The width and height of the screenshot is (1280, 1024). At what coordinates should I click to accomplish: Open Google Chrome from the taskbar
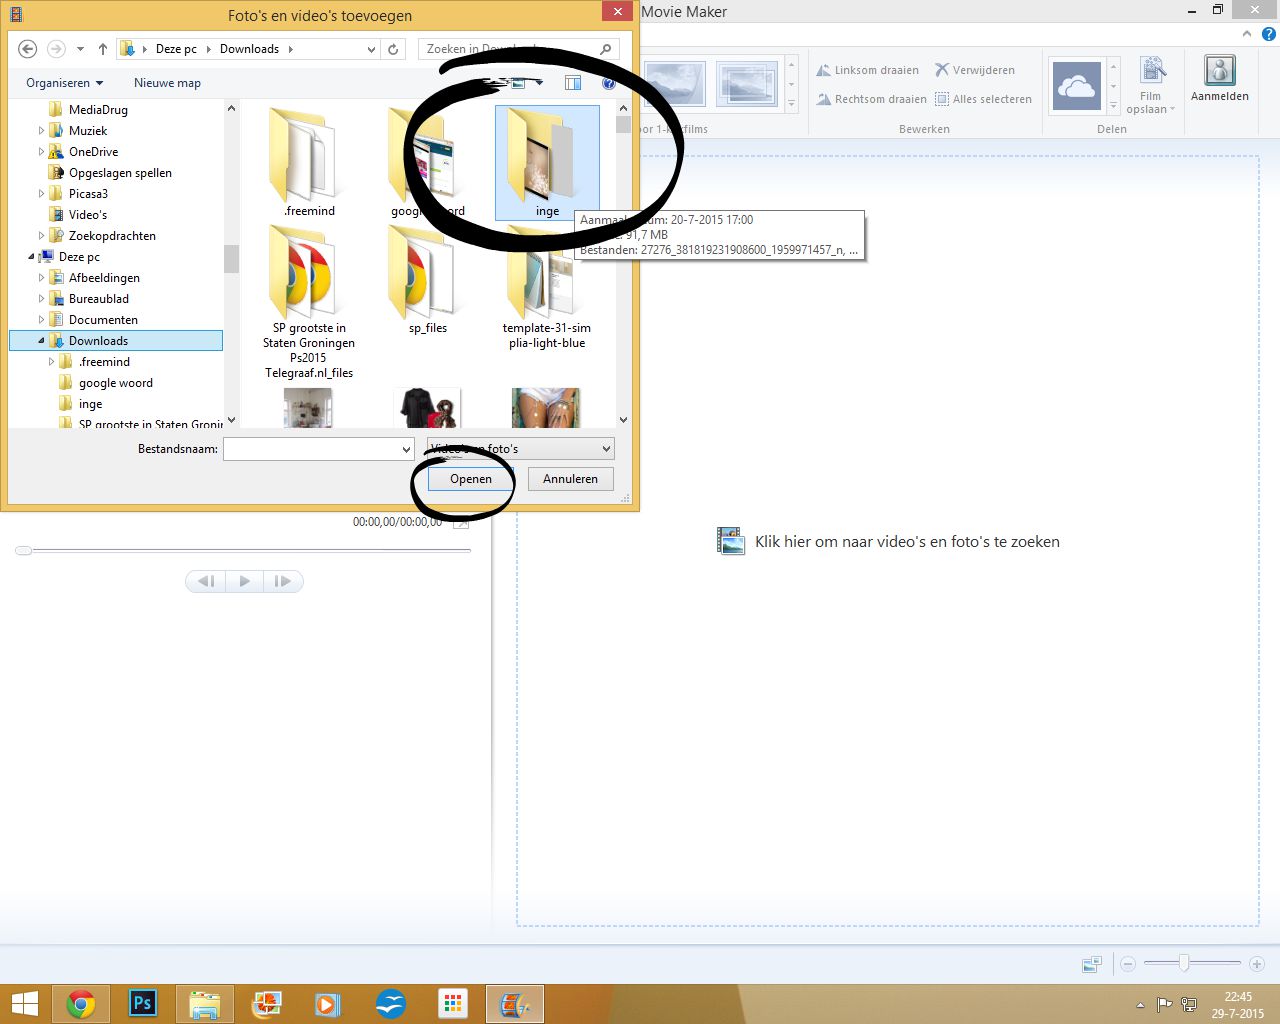tap(80, 1004)
